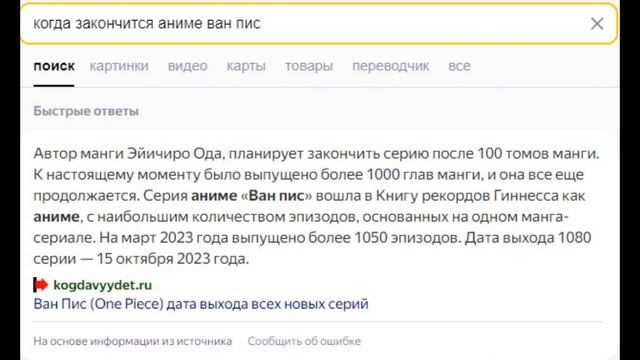Image resolution: width=640 pixels, height=360 pixels.
Task: Click 'Сообщить об ошибке' link
Action: (304, 341)
